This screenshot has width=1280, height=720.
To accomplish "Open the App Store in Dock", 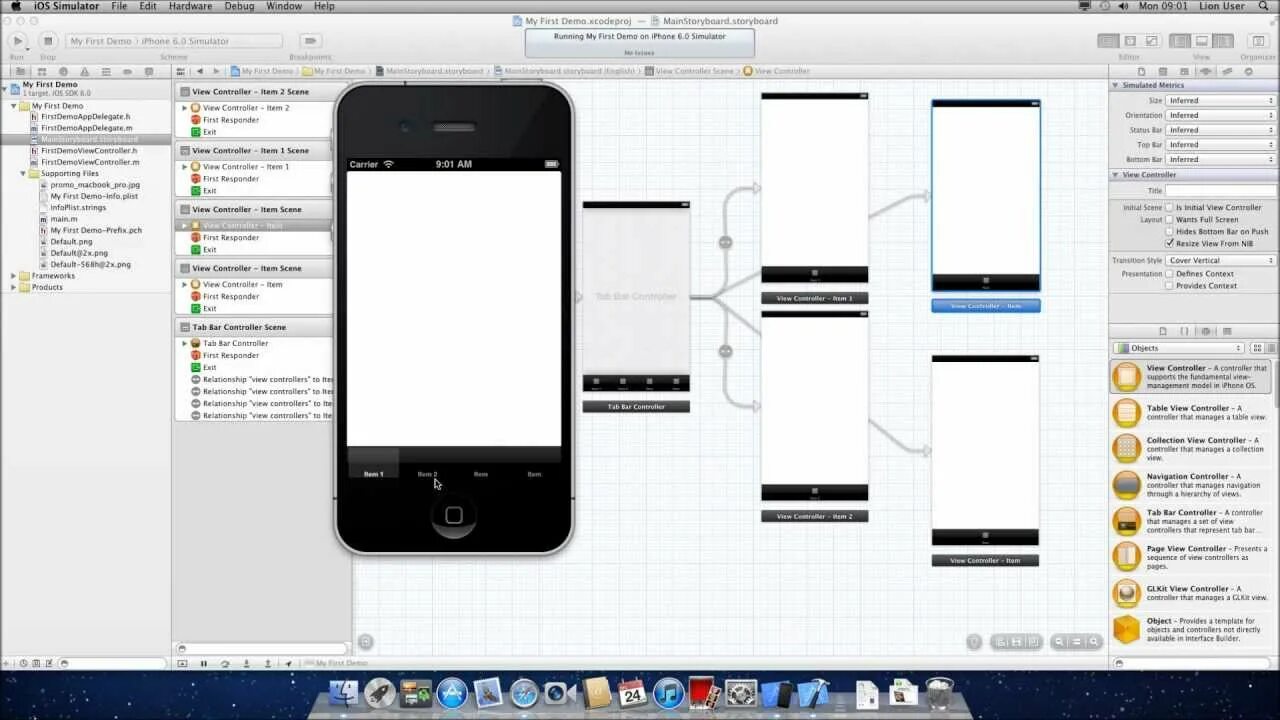I will [x=452, y=693].
